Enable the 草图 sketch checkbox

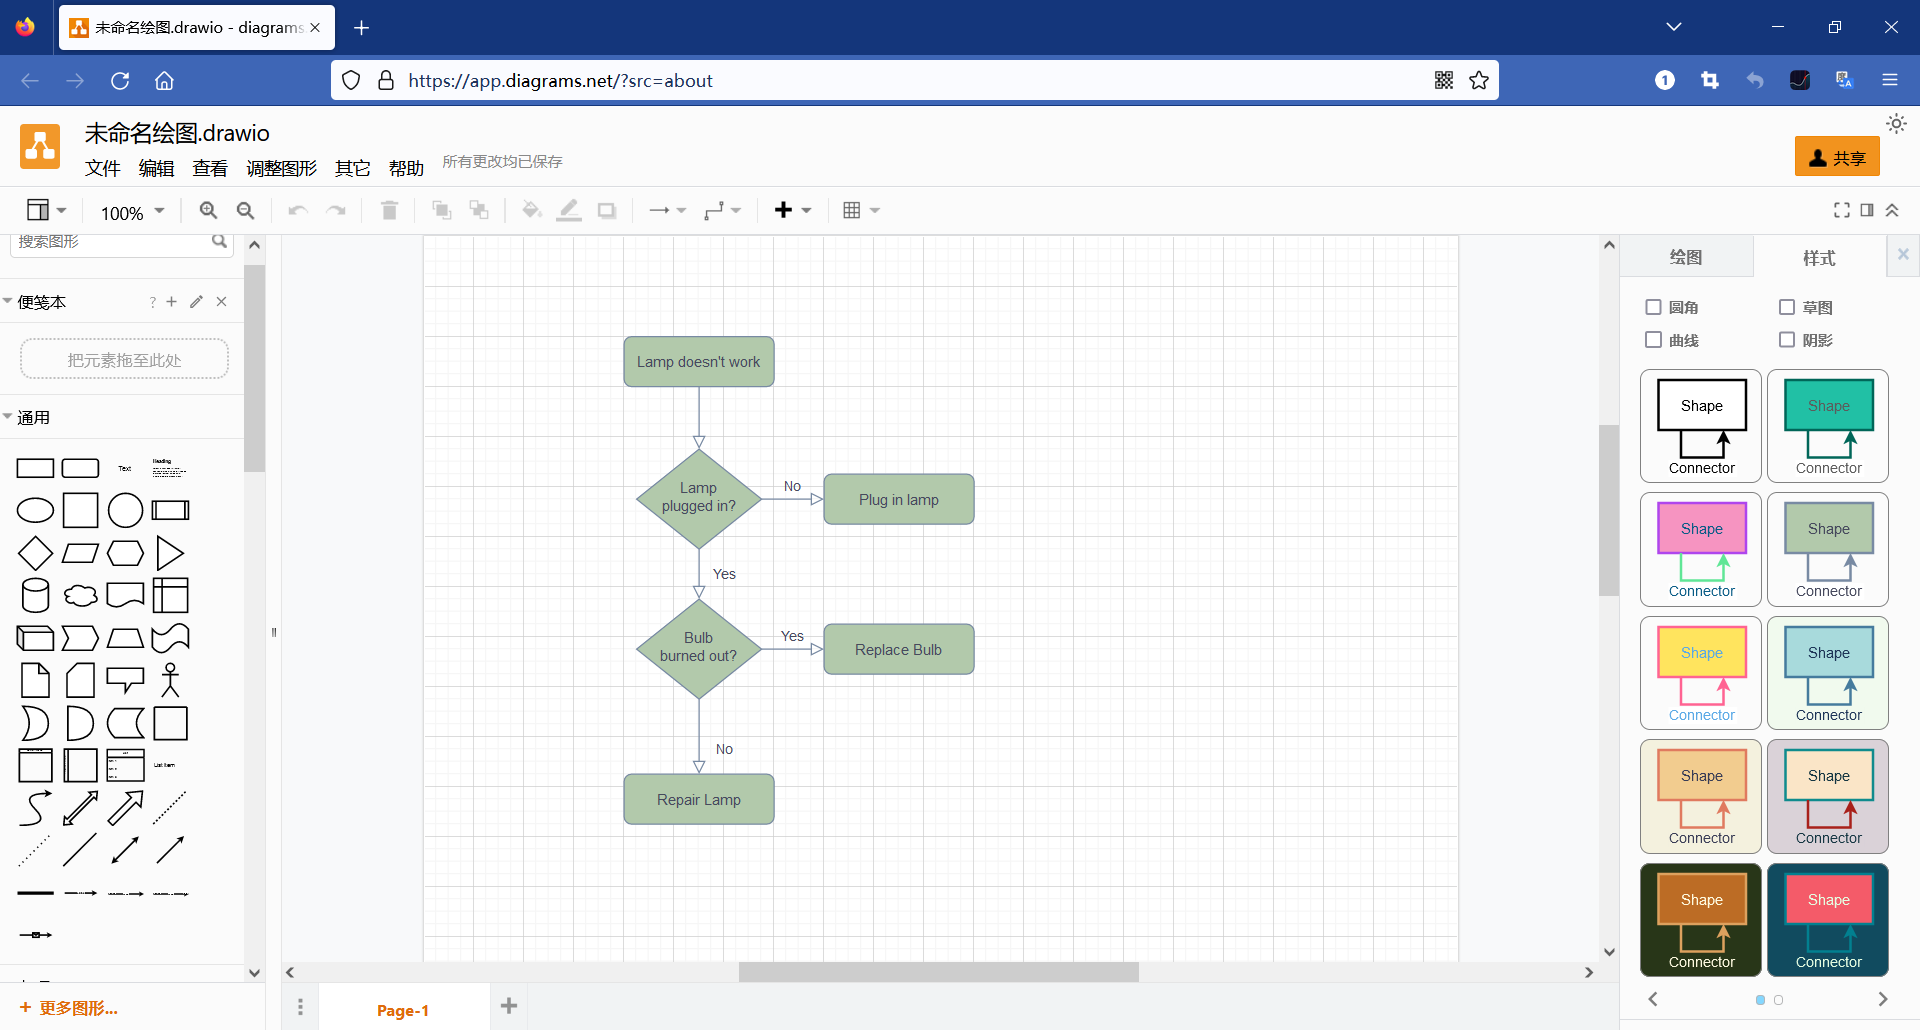(x=1787, y=307)
